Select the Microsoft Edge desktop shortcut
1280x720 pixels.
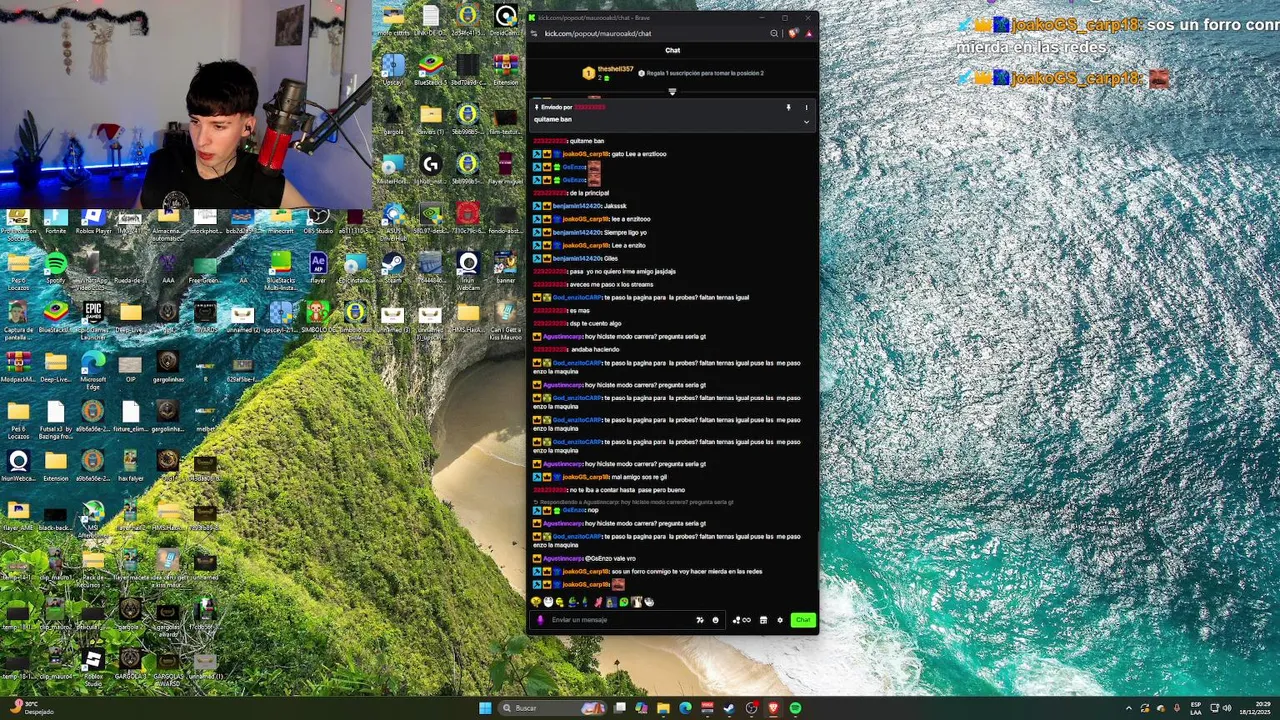click(x=93, y=368)
